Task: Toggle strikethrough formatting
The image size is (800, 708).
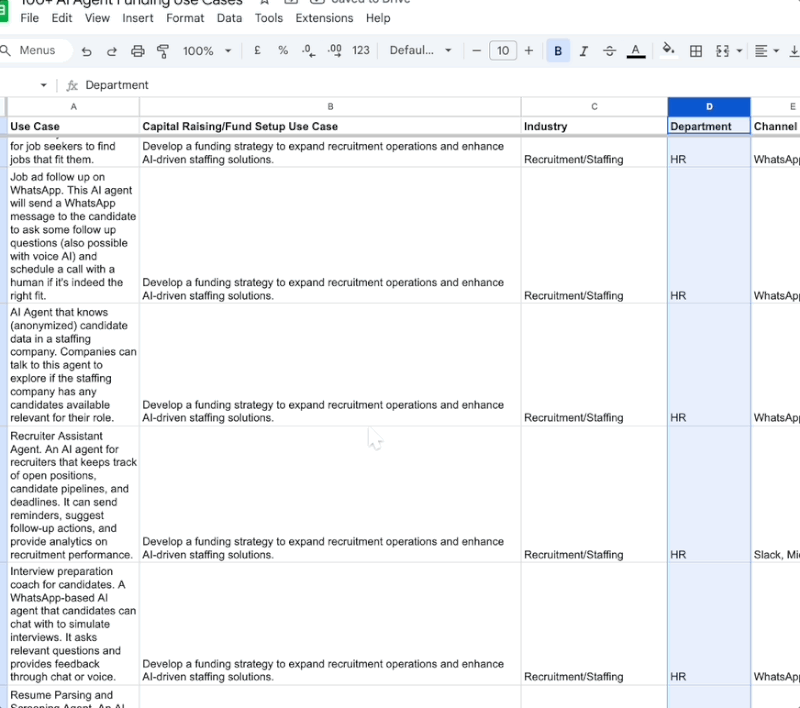Action: 609,51
